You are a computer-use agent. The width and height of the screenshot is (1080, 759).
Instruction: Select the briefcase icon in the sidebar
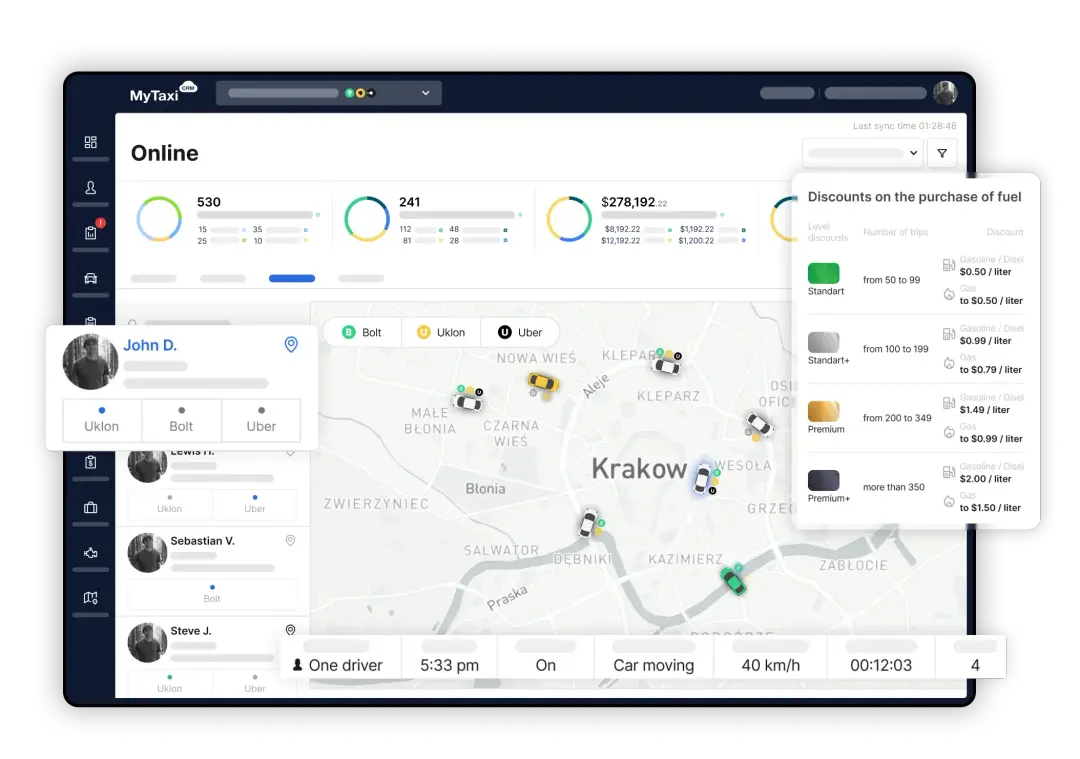90,508
